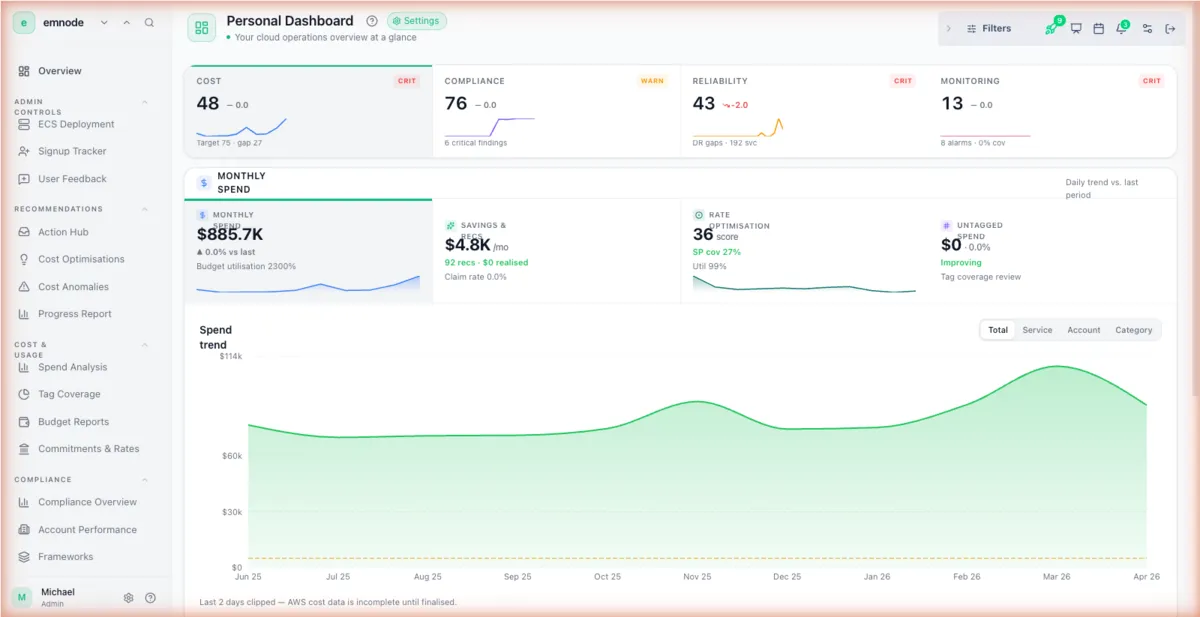Click the help question mark beside Personal Dashboard
This screenshot has height=617, width=1200.
pos(372,21)
